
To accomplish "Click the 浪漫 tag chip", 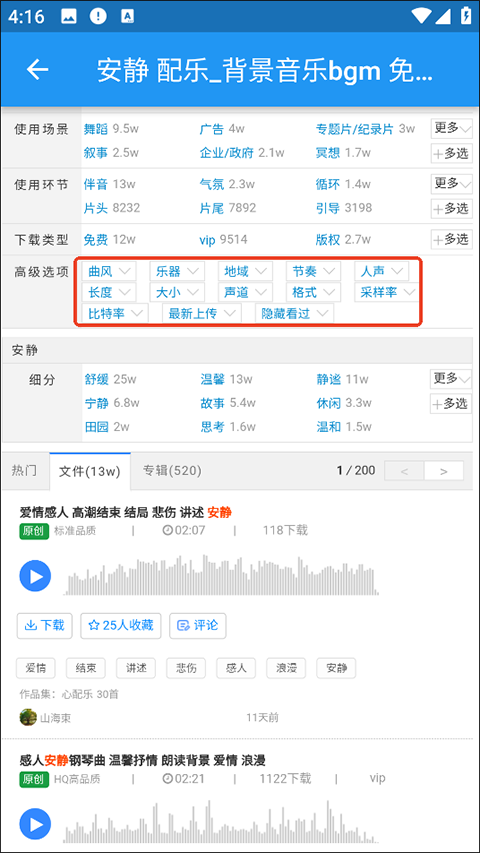I will [x=286, y=668].
